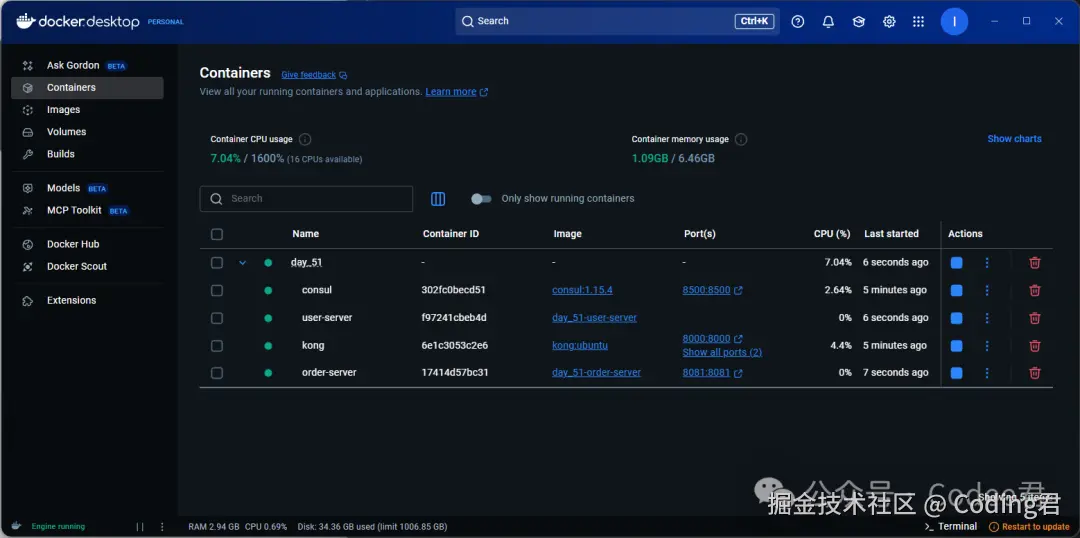Click the help question mark icon
This screenshot has width=1080, height=538.
pos(798,21)
